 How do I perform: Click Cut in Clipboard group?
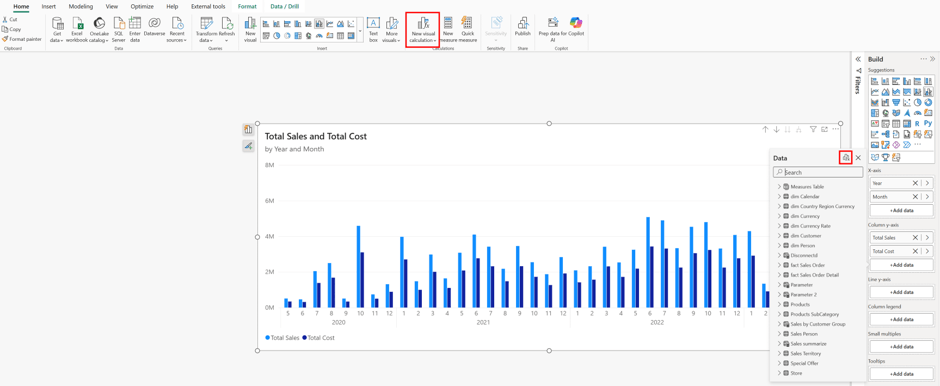[x=10, y=20]
